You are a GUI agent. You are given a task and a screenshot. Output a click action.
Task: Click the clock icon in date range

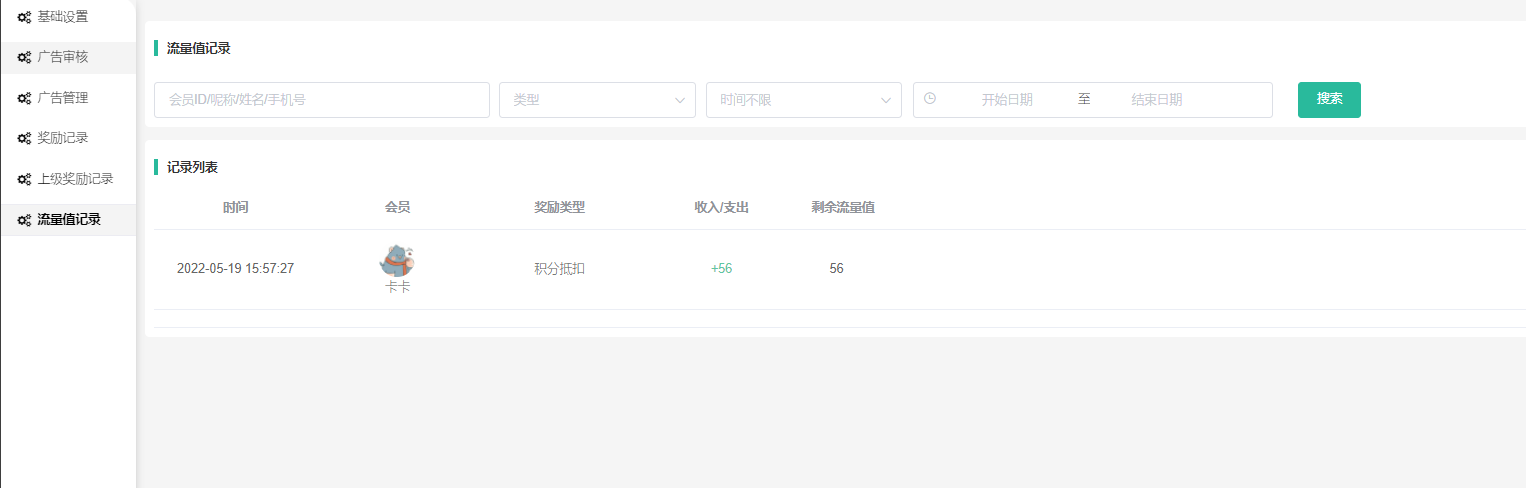(930, 99)
